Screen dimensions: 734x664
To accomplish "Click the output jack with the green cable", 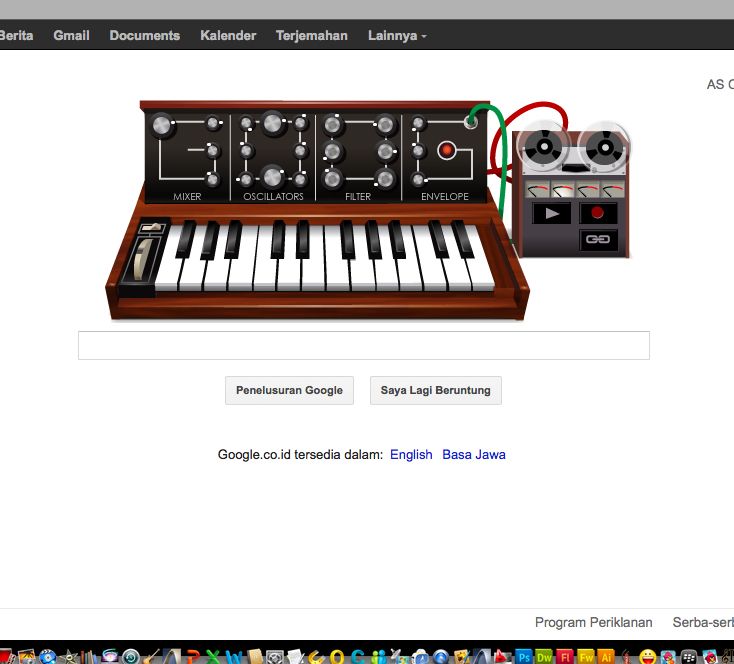I will [x=471, y=122].
